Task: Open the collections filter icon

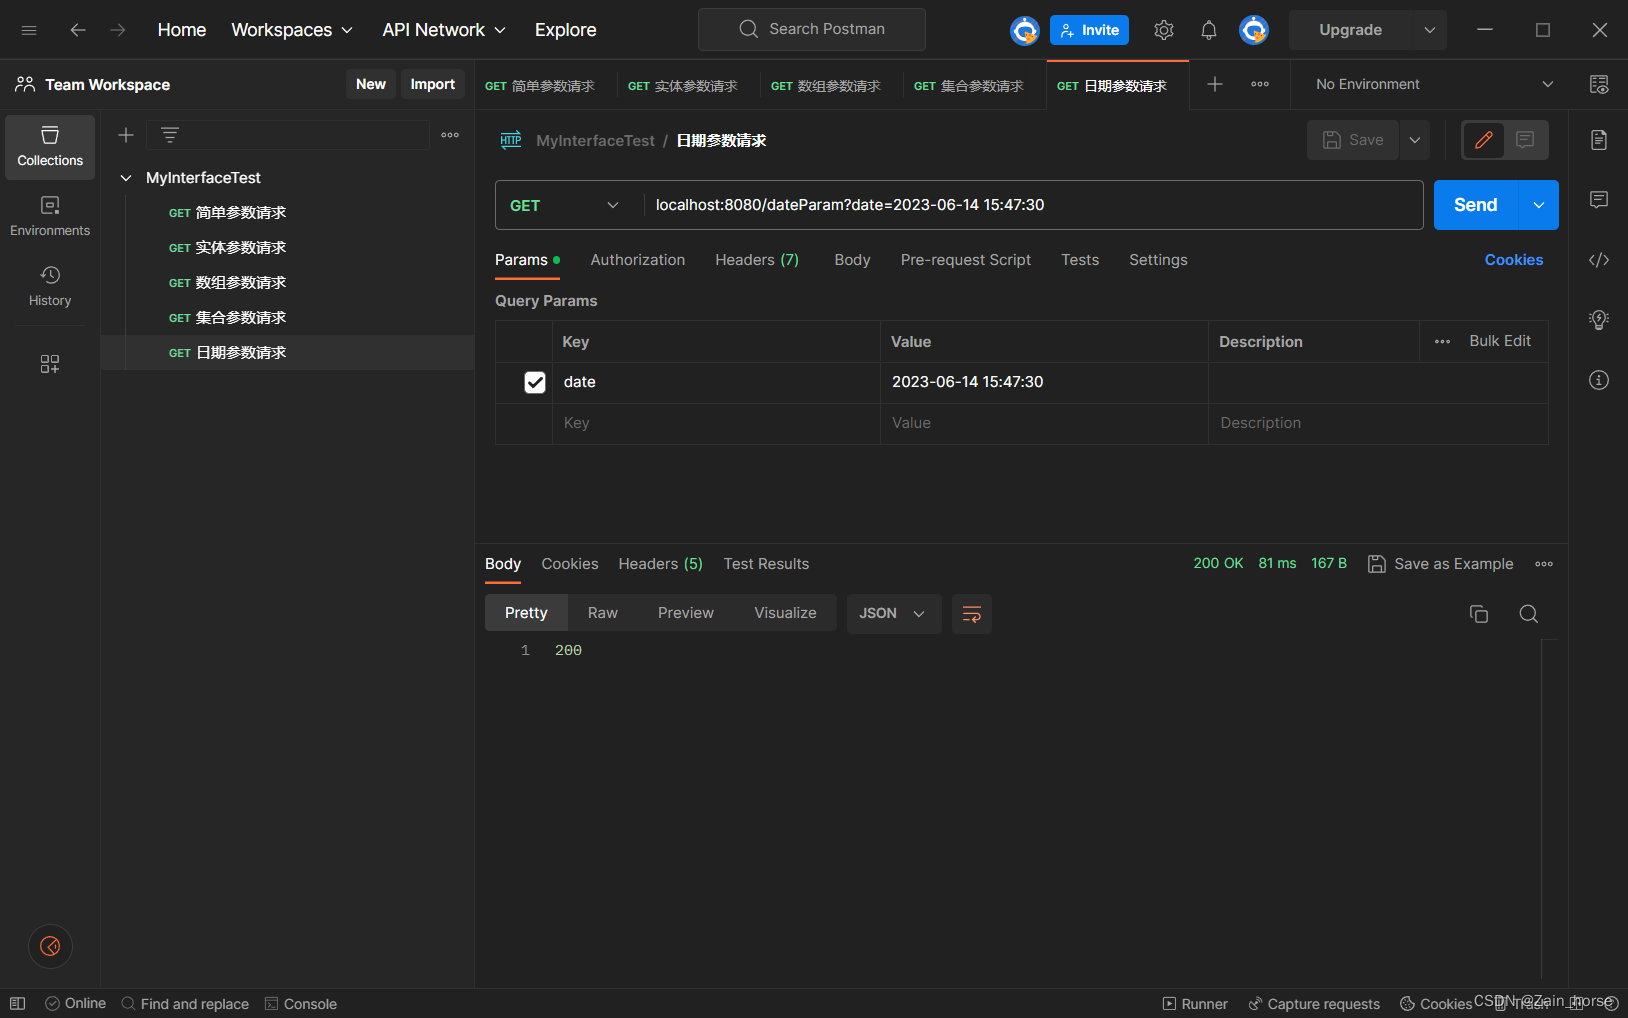Action: coord(170,135)
